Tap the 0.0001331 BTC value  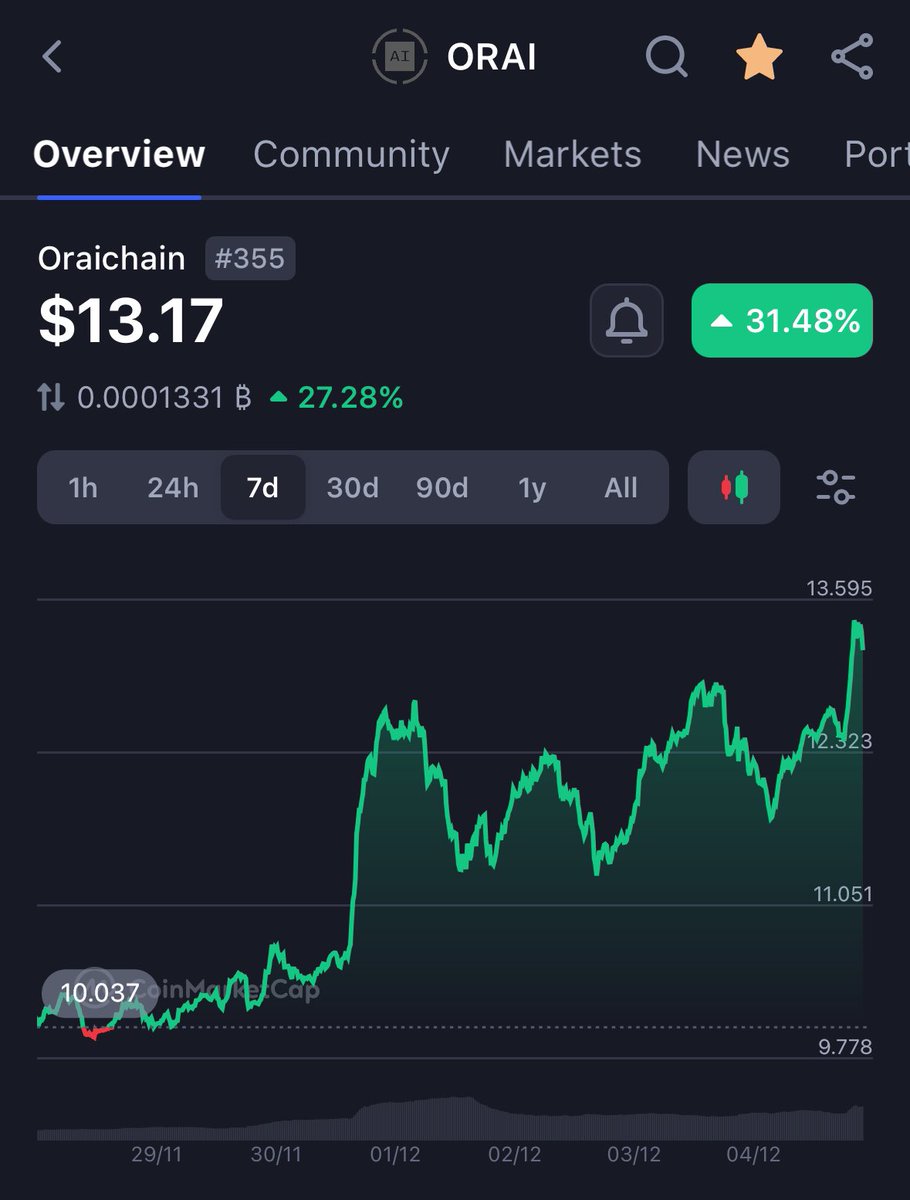pyautogui.click(x=163, y=398)
